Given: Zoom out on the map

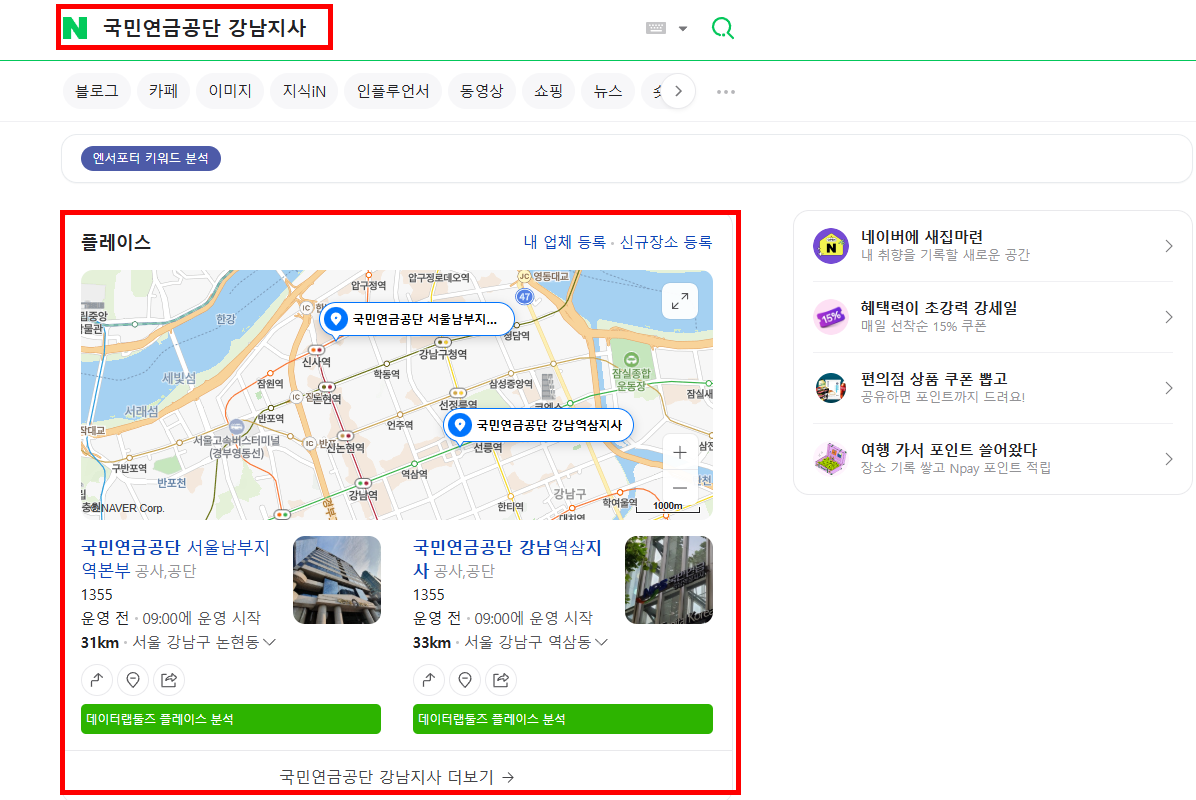Looking at the screenshot, I should [680, 487].
